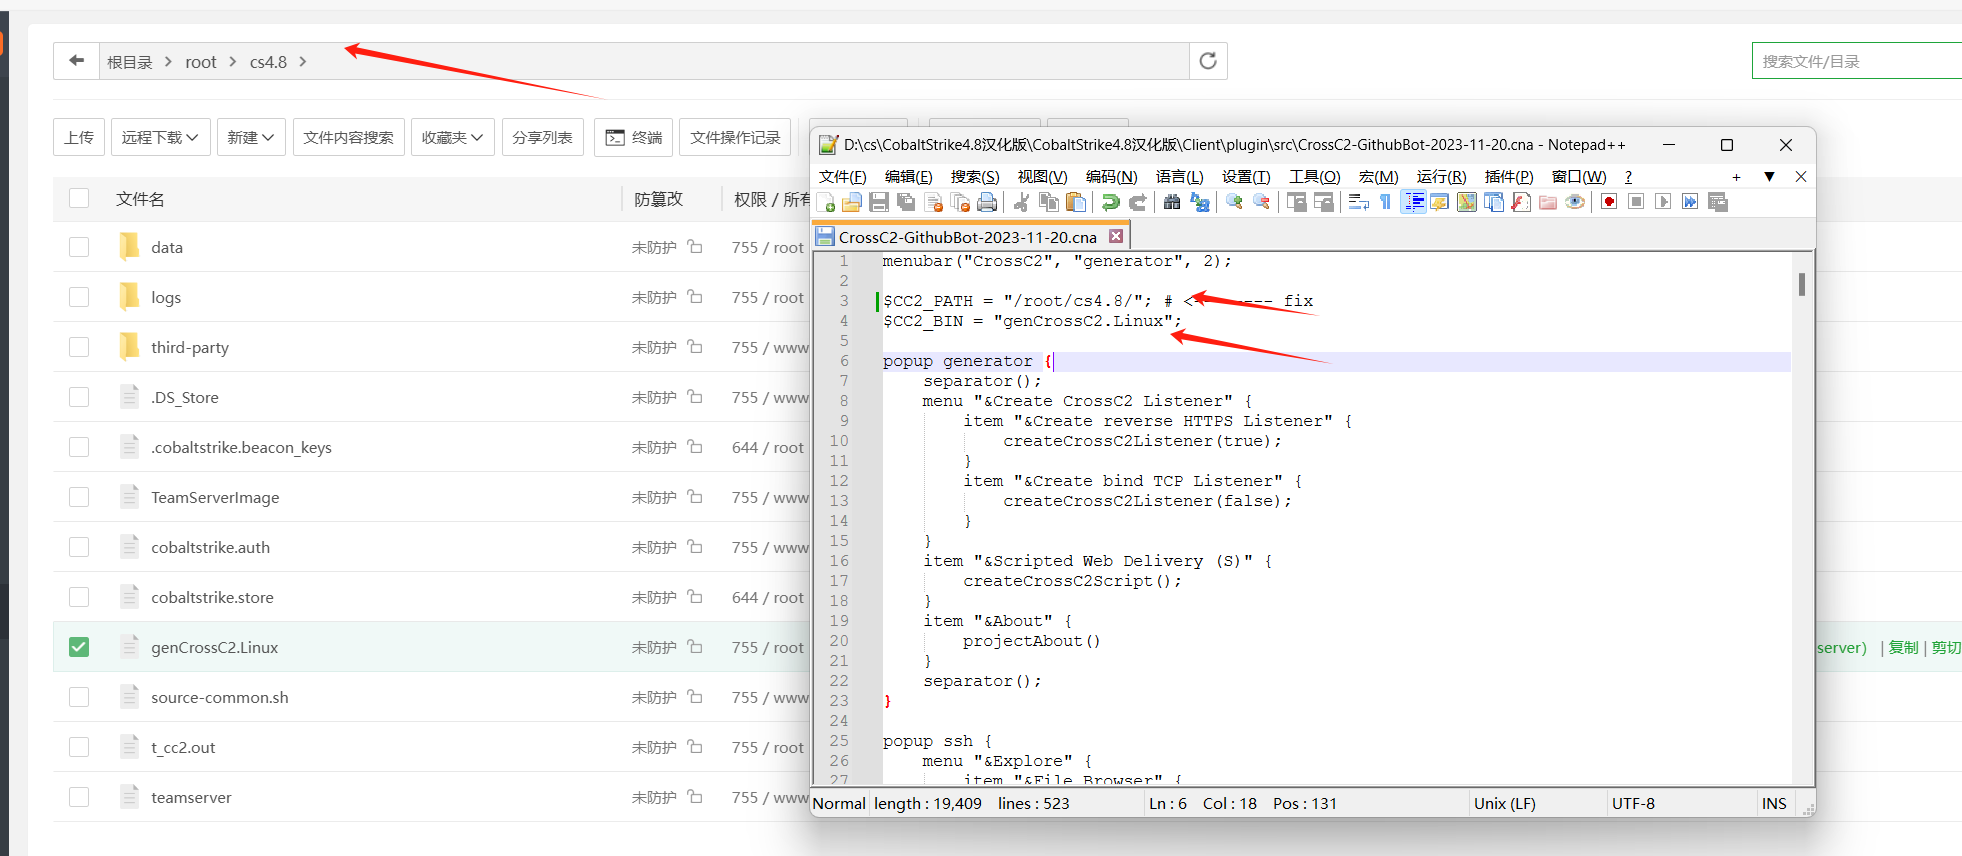Viewport: 1962px width, 856px height.
Task: Click the 文件操作记录 button
Action: click(735, 137)
